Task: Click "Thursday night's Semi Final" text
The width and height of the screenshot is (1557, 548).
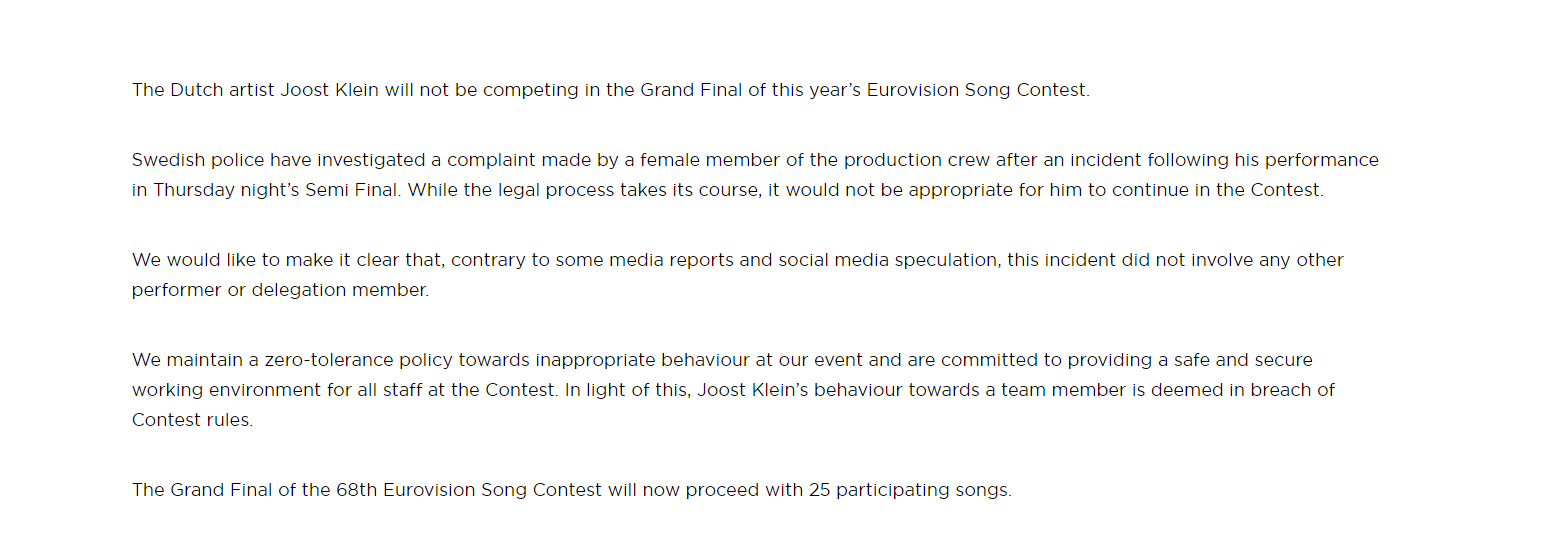Action: click(x=277, y=190)
